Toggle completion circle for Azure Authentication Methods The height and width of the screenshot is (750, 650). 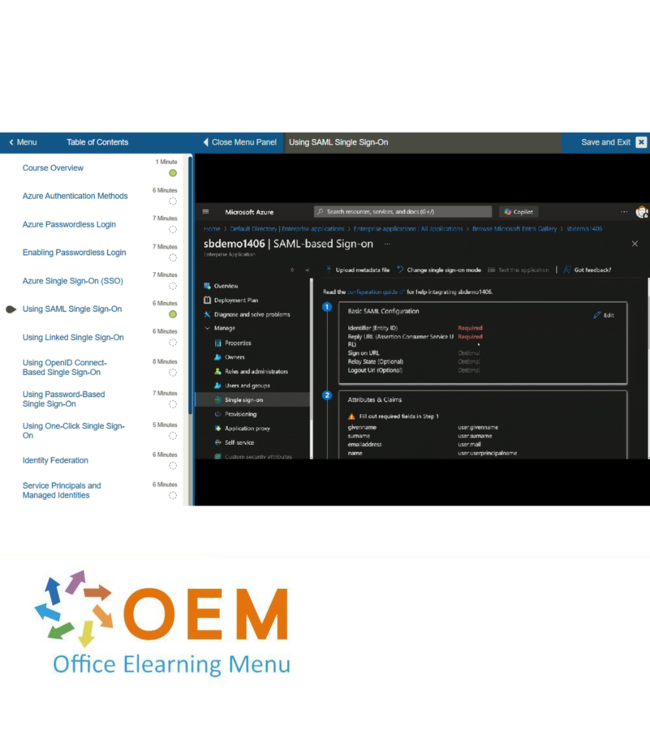click(x=173, y=201)
